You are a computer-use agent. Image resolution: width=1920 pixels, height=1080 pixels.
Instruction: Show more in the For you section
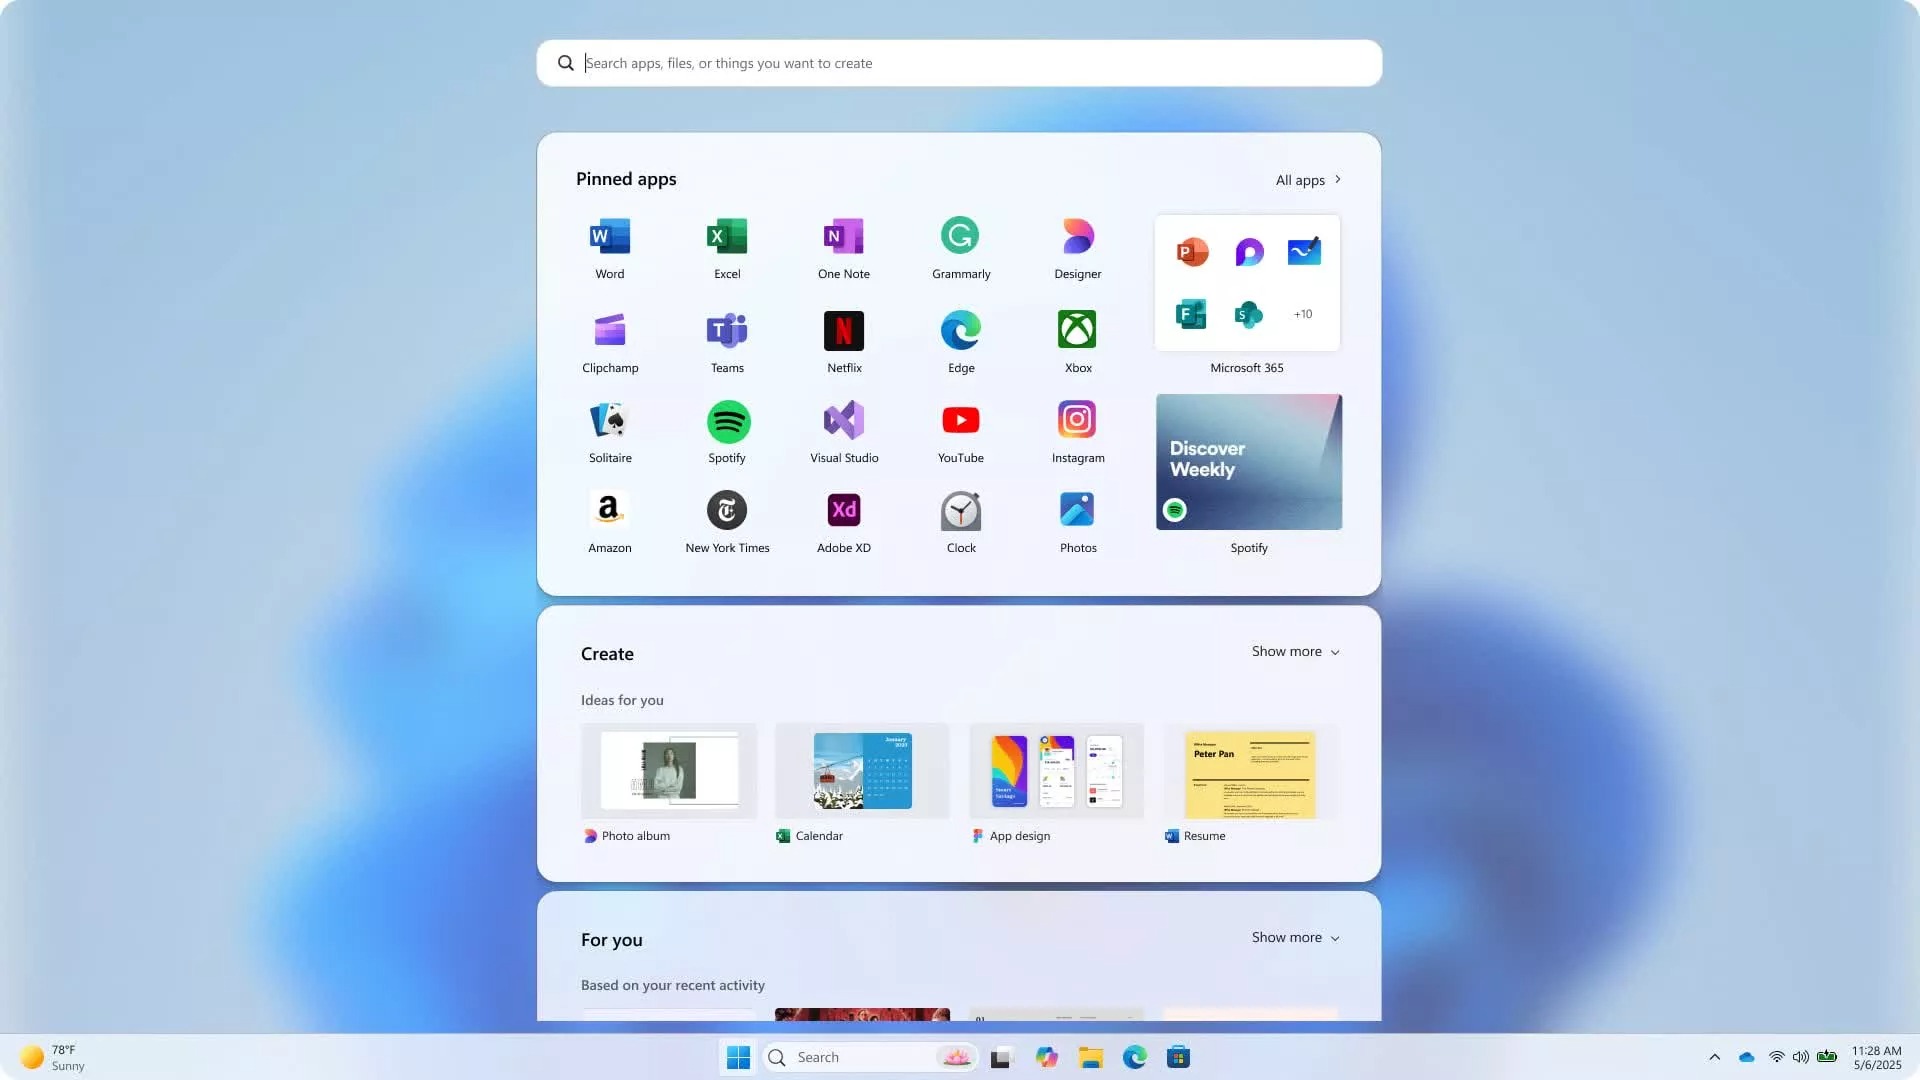[x=1294, y=937]
